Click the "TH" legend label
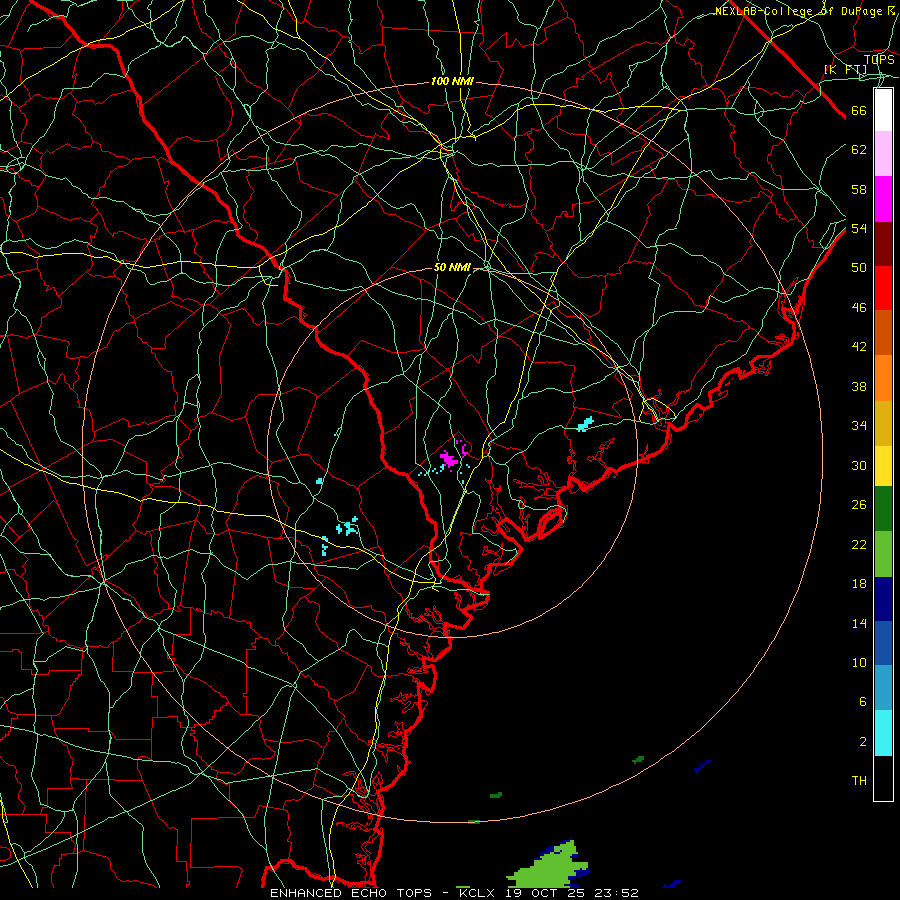 click(859, 781)
